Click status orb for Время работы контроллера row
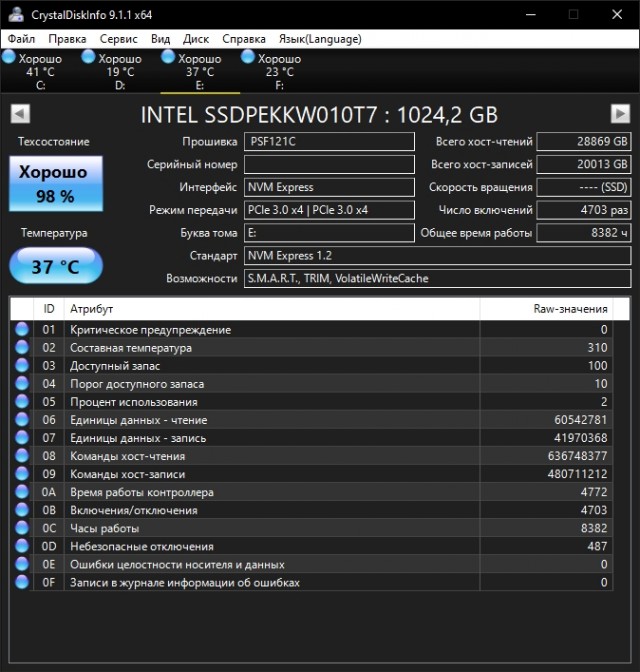This screenshot has height=672, width=640. 22,492
